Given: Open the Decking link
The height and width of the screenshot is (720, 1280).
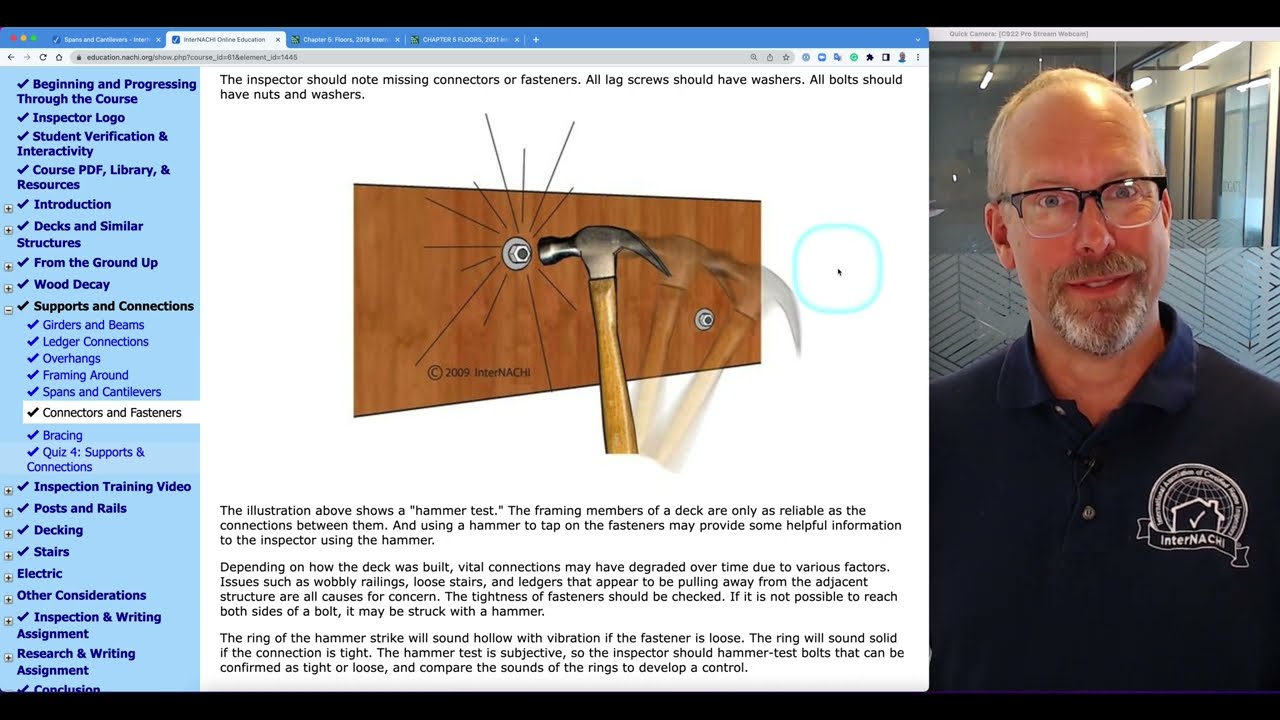Looking at the screenshot, I should click(x=58, y=530).
